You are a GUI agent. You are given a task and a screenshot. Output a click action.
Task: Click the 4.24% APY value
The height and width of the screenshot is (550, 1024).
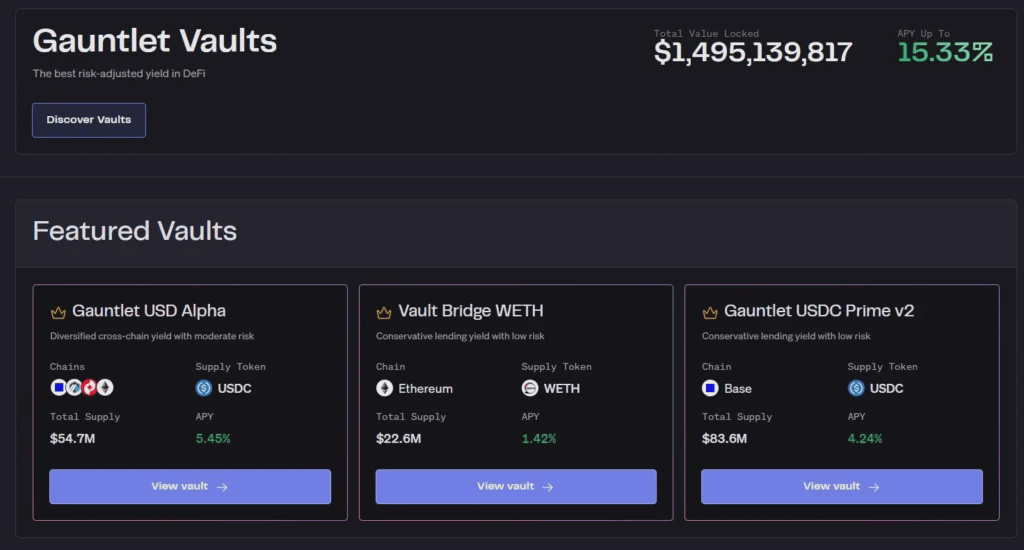[x=865, y=438]
